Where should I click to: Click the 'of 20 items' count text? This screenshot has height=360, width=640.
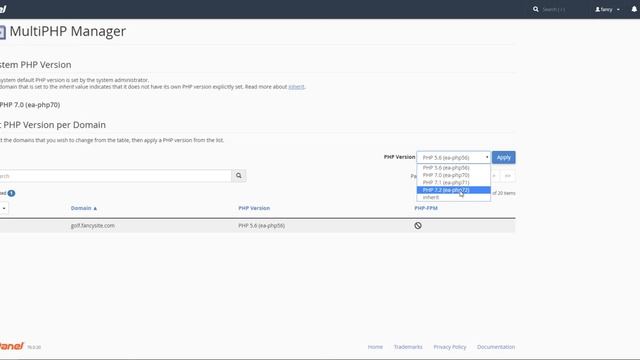point(504,193)
